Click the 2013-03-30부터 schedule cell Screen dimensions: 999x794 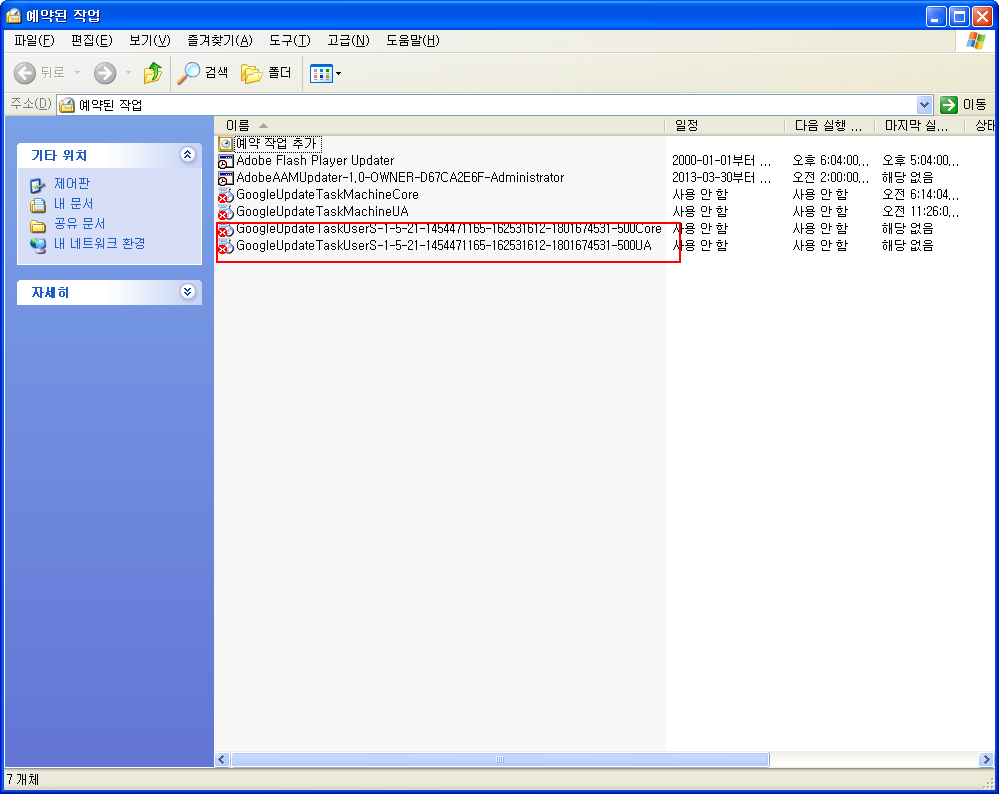click(x=722, y=178)
